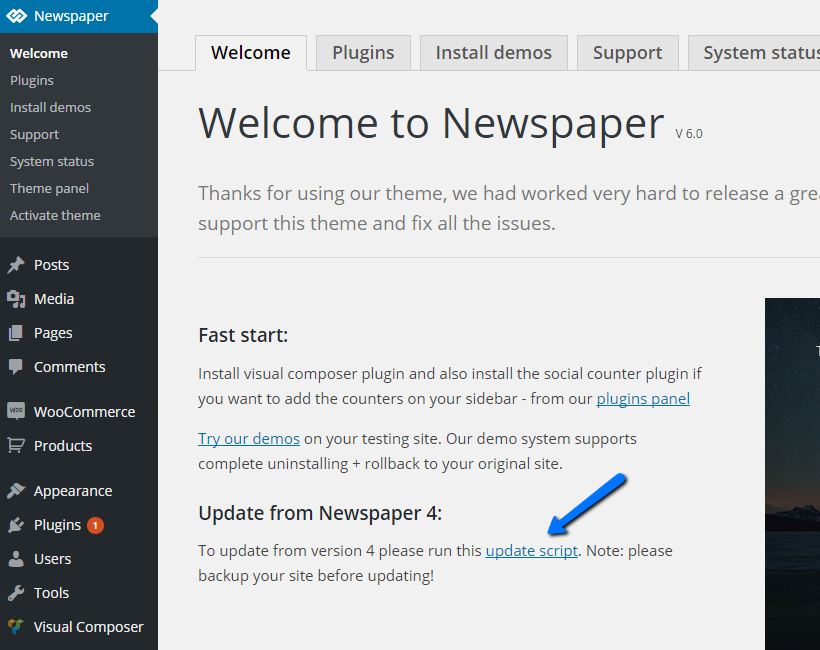
Task: Click Activate theme in the sidebar
Action: [x=55, y=215]
